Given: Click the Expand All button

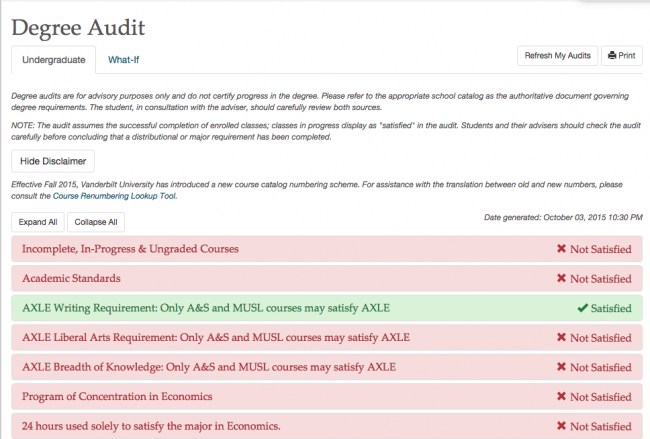Looking at the screenshot, I should click(38, 222).
